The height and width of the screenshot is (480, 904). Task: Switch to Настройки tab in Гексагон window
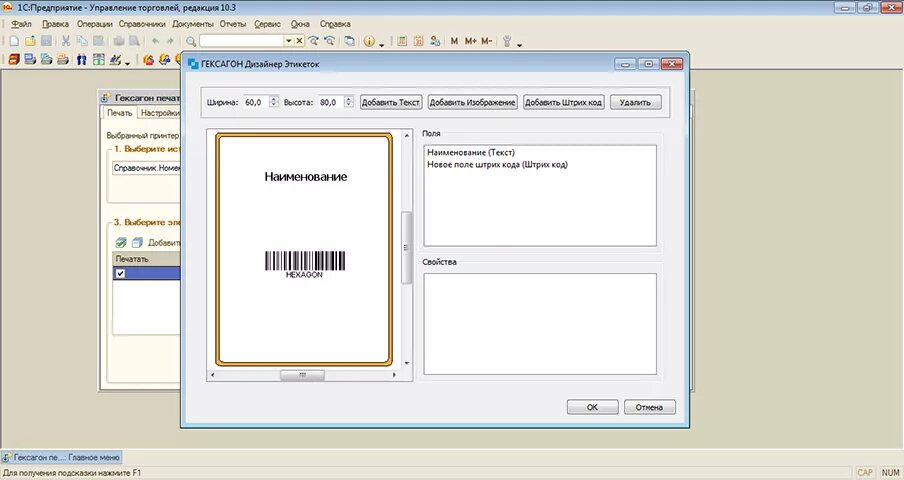[160, 113]
